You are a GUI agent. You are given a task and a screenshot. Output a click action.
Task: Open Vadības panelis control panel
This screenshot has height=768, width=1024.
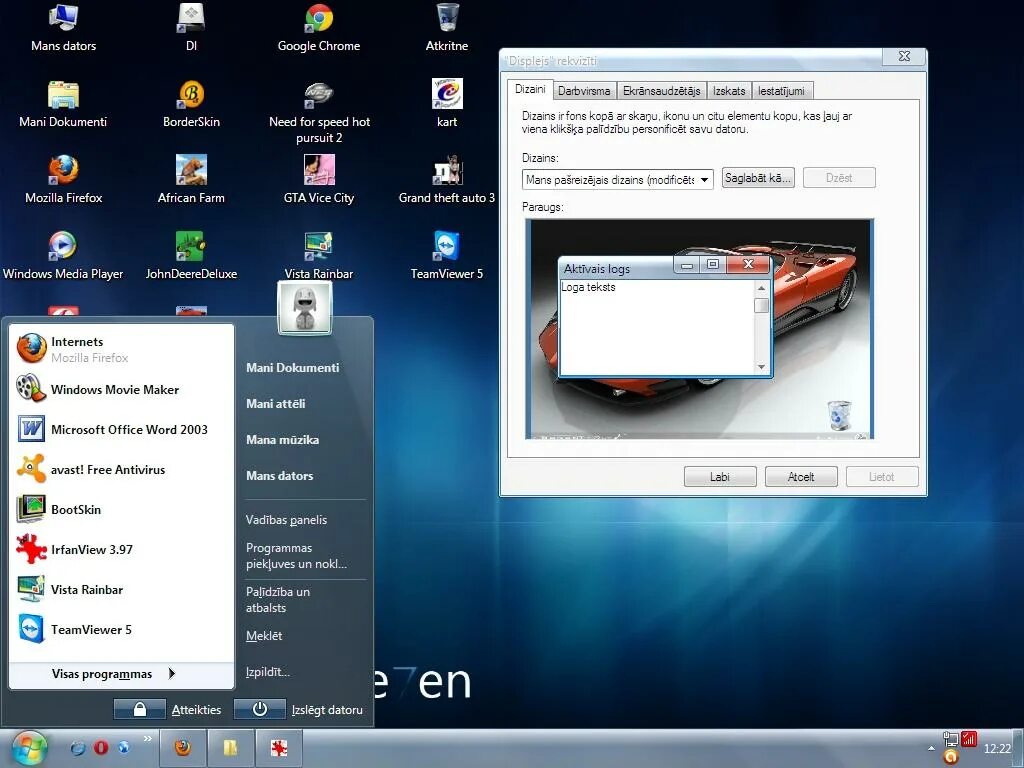(286, 520)
